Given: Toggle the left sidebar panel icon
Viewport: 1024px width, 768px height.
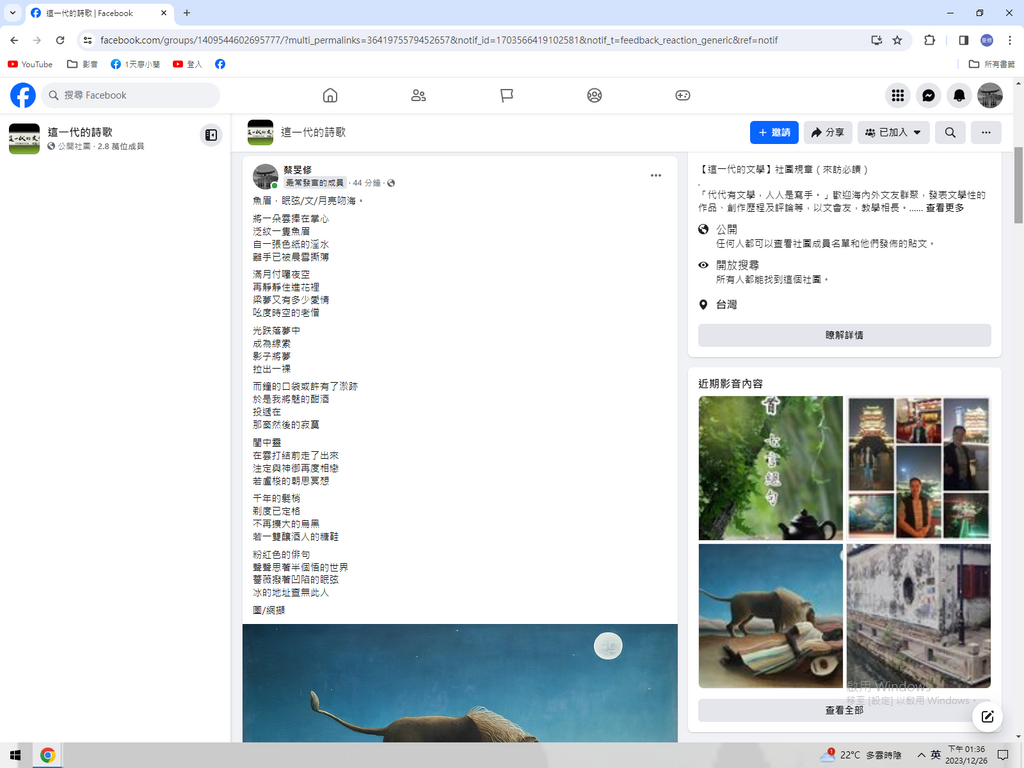Looking at the screenshot, I should point(211,135).
